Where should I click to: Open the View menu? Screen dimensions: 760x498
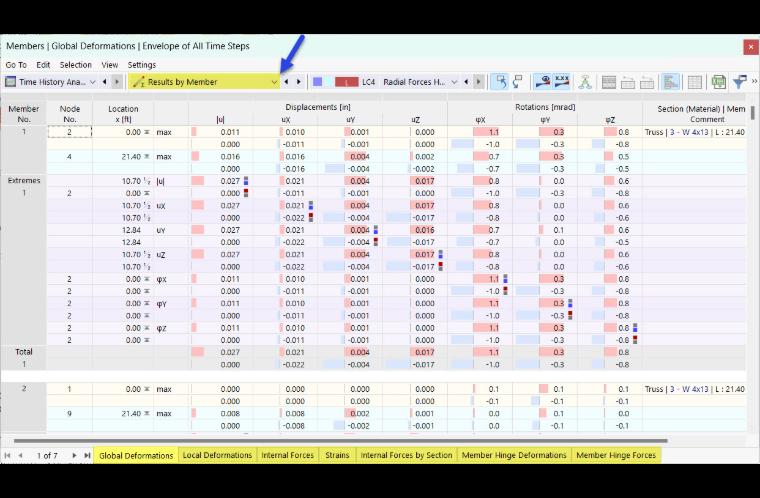[110, 64]
